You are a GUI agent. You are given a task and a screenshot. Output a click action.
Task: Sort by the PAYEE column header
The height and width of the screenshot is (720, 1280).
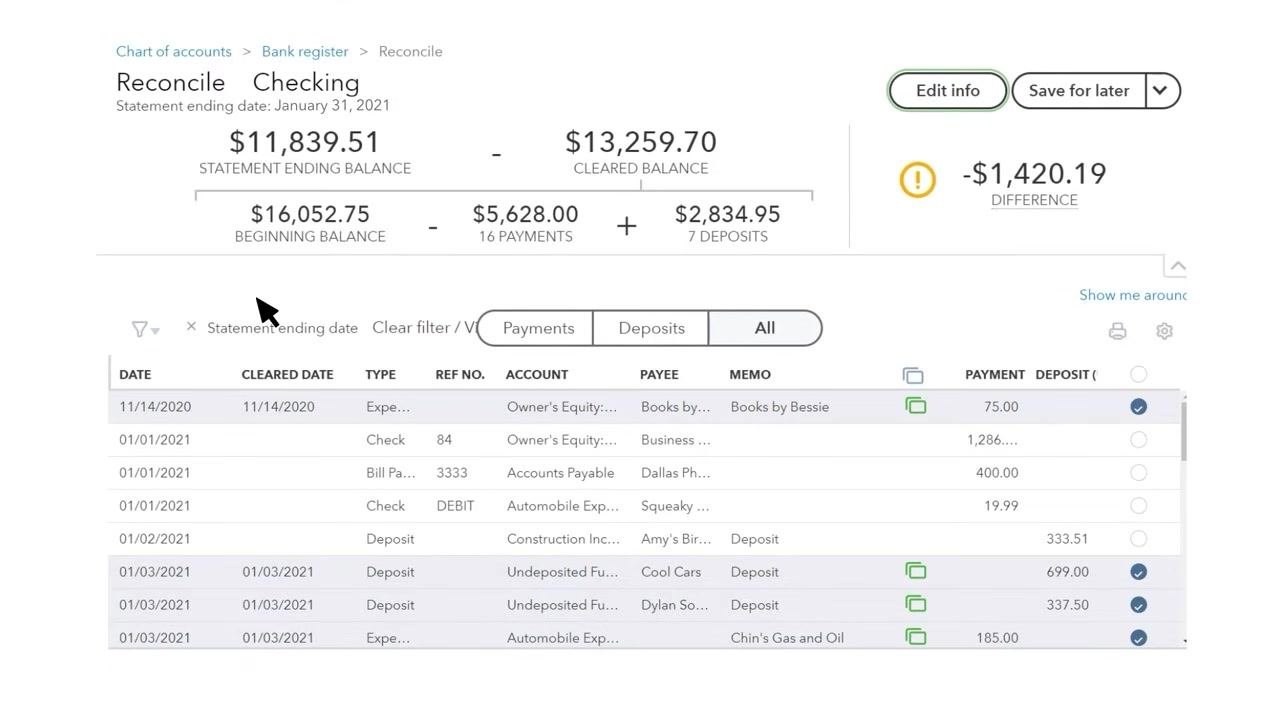tap(659, 374)
